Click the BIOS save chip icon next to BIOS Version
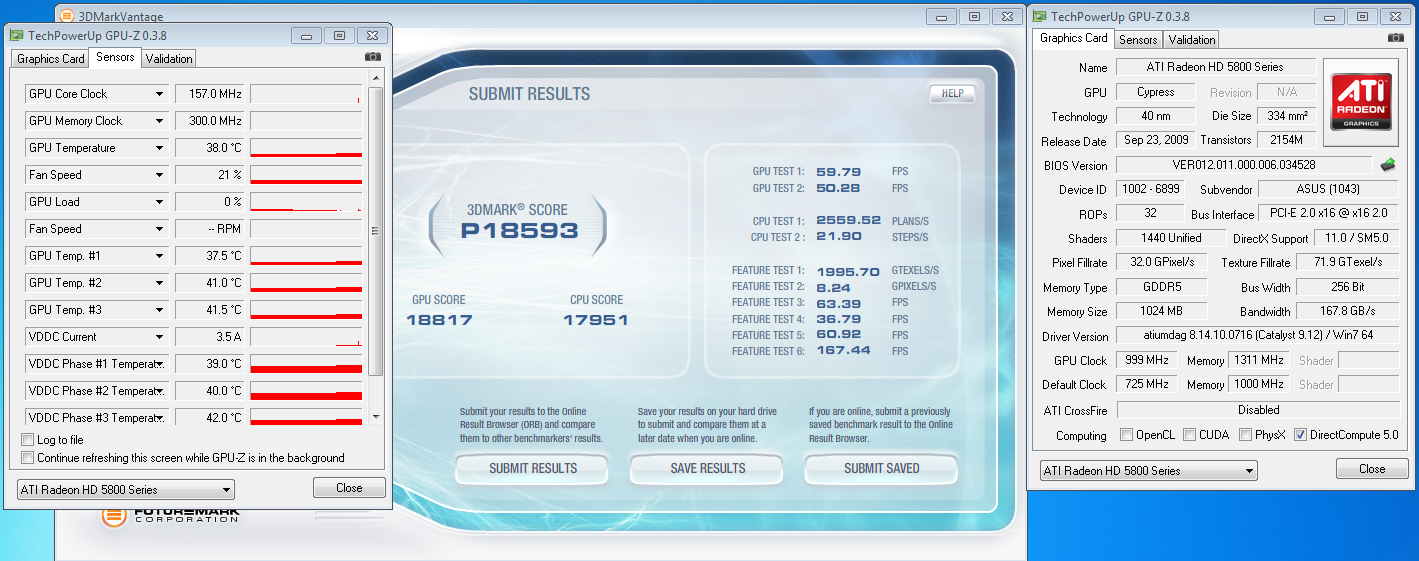The image size is (1419, 561). 1388,164
